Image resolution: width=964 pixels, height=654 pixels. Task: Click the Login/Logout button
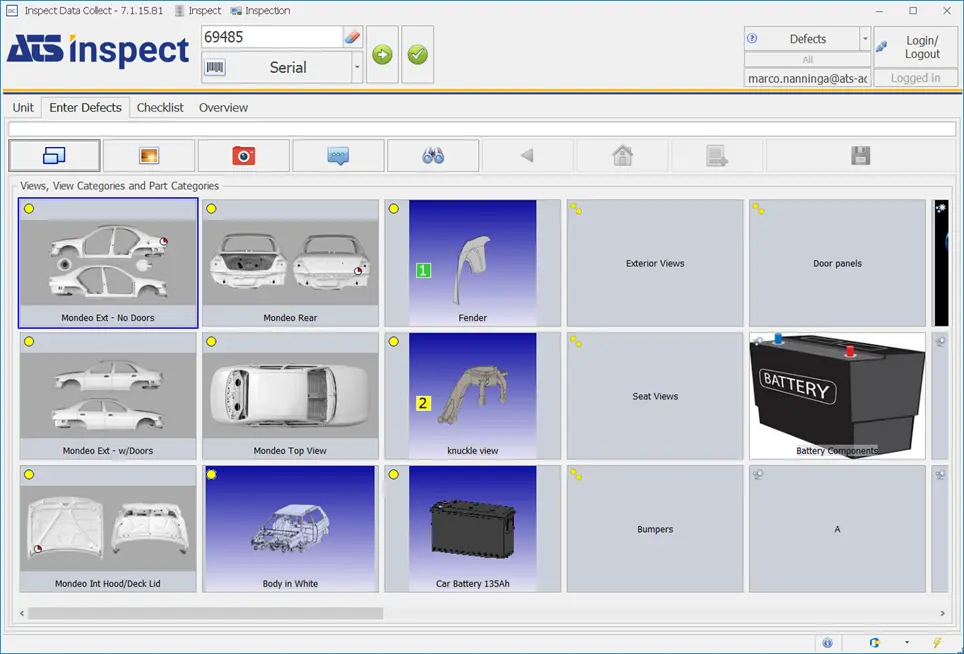[915, 47]
